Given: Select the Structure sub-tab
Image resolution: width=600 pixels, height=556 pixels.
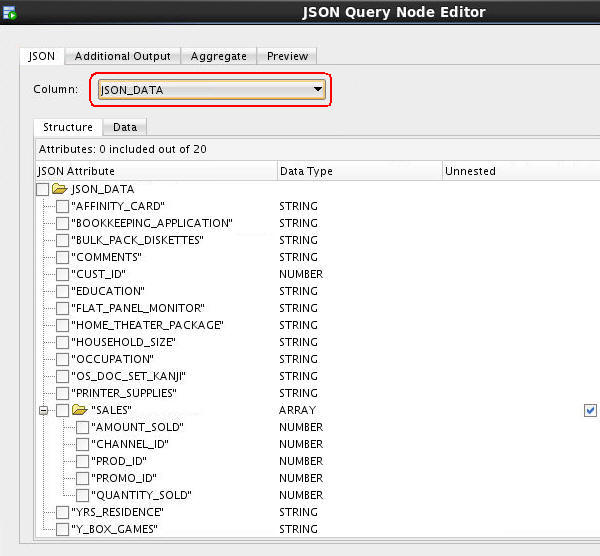Looking at the screenshot, I should coord(68,127).
